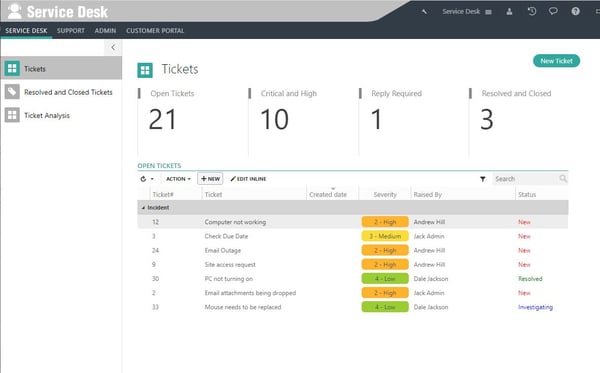Click 'Jack Admin' in Check Due Date row
Image resolution: width=600 pixels, height=373 pixels.
(429, 236)
